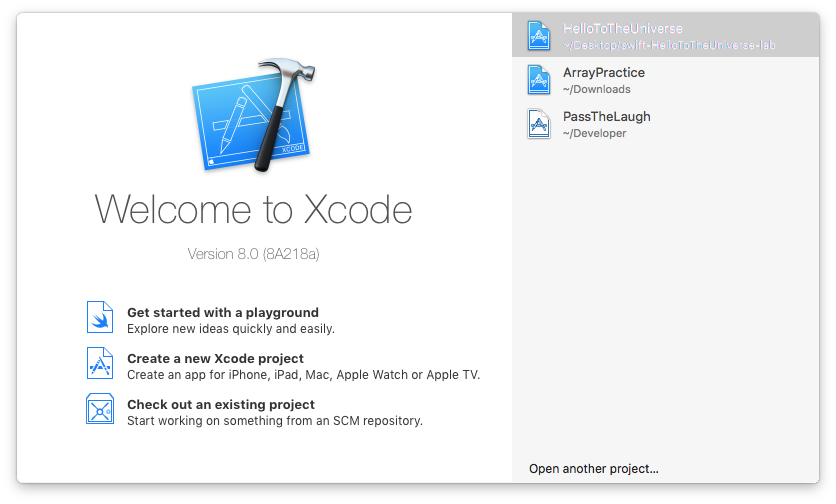Click the ~/Developer path text
The image size is (836, 504).
(x=594, y=133)
